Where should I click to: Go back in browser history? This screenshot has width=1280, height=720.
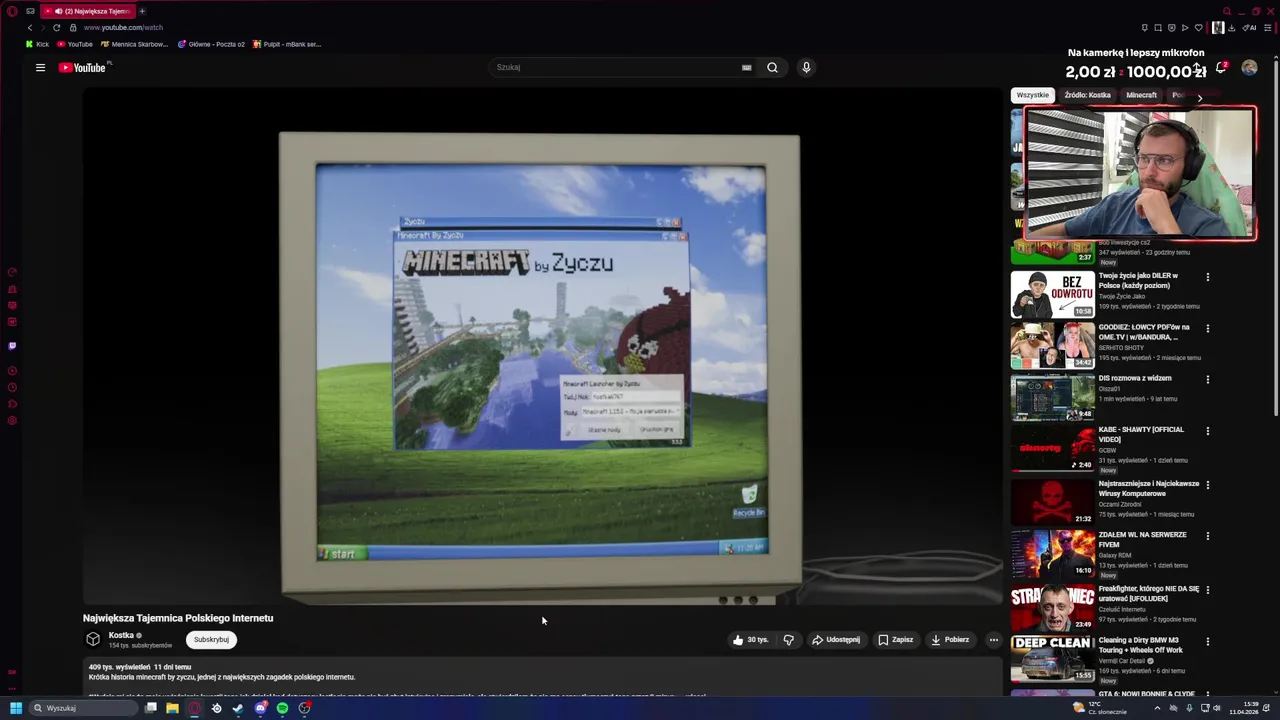(29, 27)
